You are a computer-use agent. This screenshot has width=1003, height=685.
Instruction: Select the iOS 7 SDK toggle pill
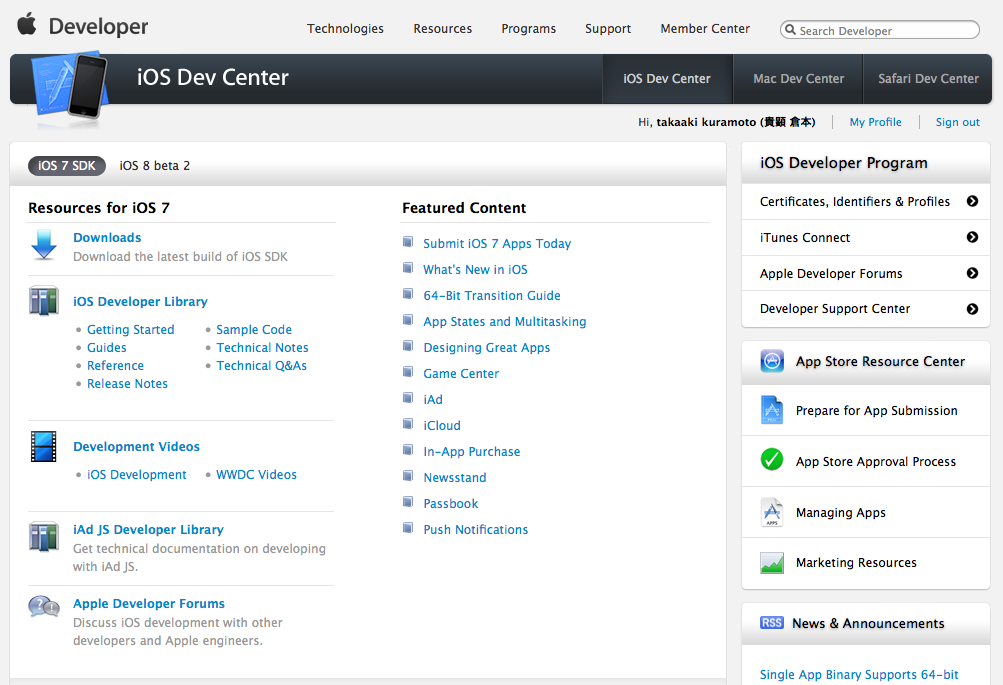67,166
